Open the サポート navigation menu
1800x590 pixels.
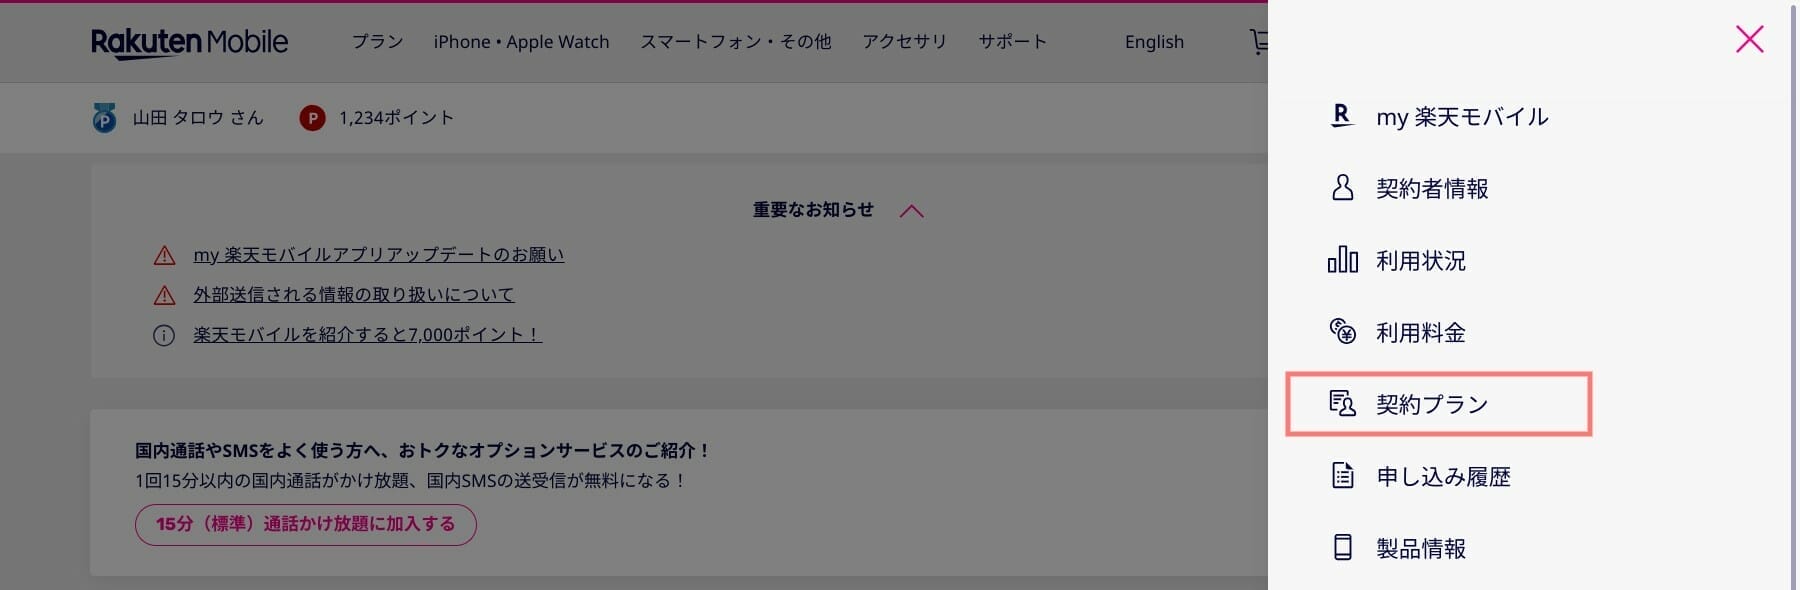(x=1012, y=42)
